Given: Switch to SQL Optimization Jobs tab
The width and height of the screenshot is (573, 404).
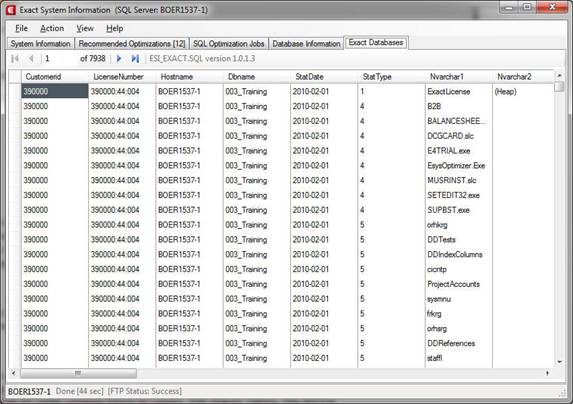Looking at the screenshot, I should pos(228,44).
